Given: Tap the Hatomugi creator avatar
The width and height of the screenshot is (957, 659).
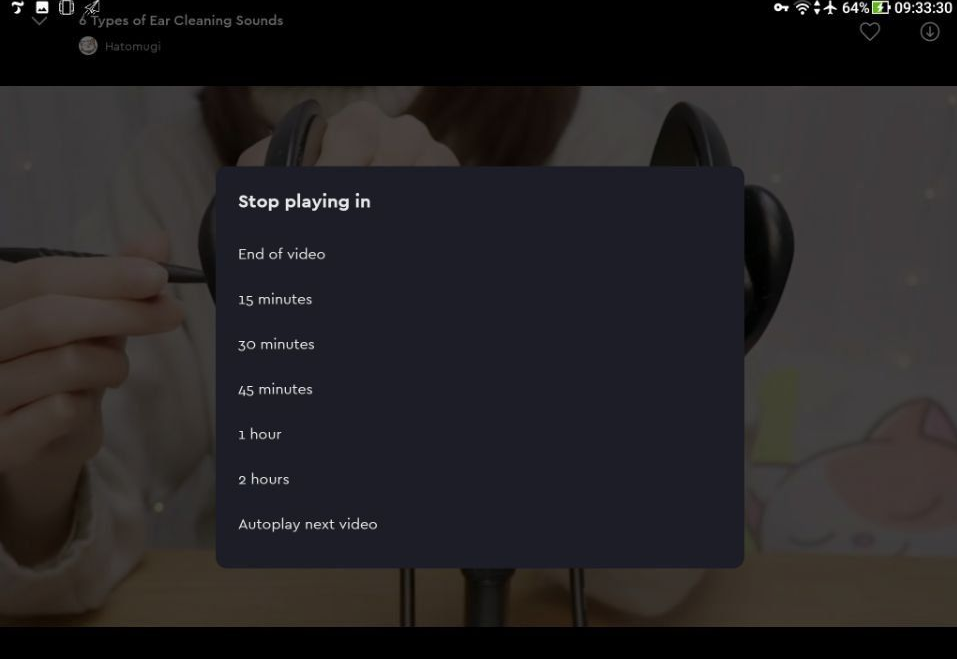Looking at the screenshot, I should 88,46.
